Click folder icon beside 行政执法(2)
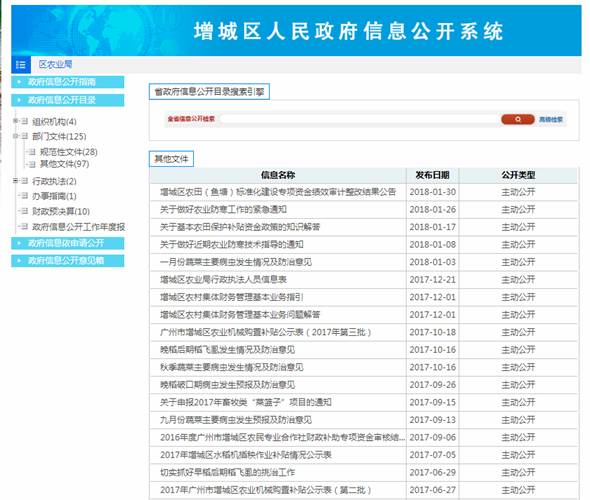 click(25, 181)
